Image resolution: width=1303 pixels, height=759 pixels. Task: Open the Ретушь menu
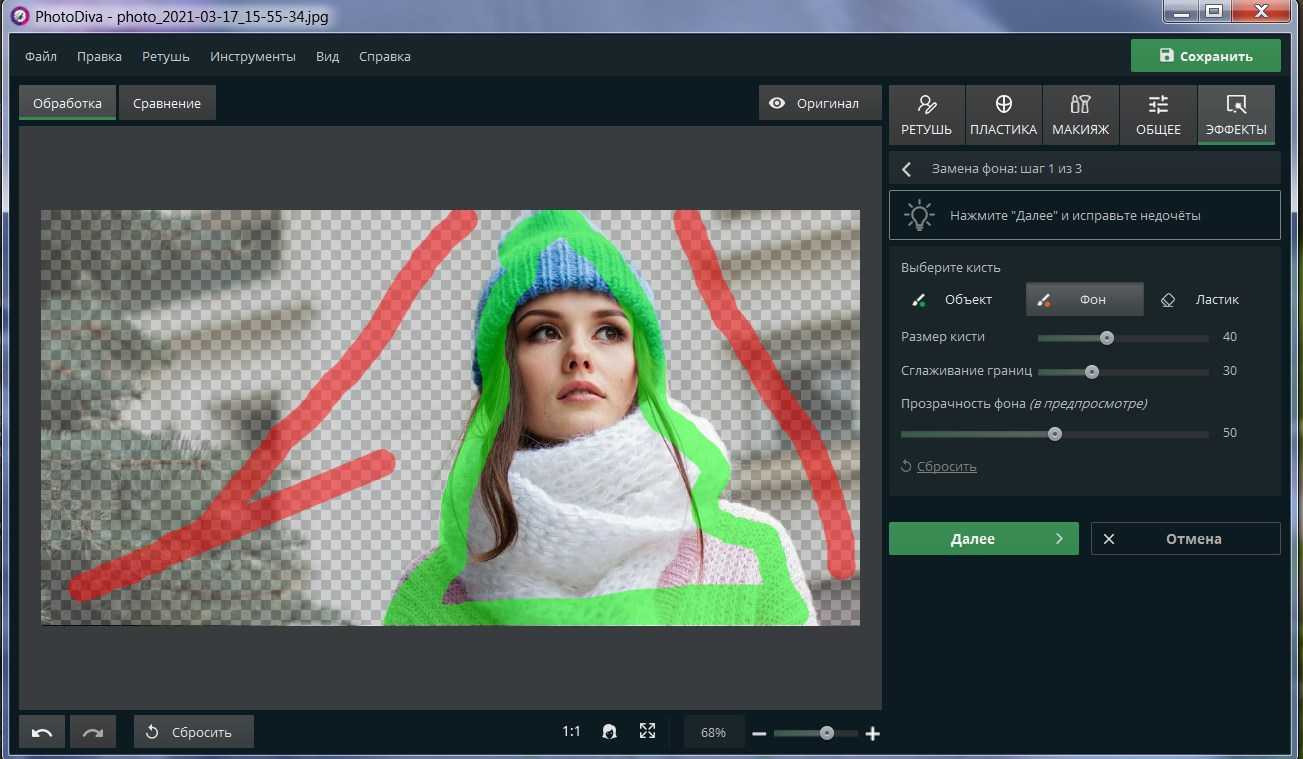pos(165,57)
